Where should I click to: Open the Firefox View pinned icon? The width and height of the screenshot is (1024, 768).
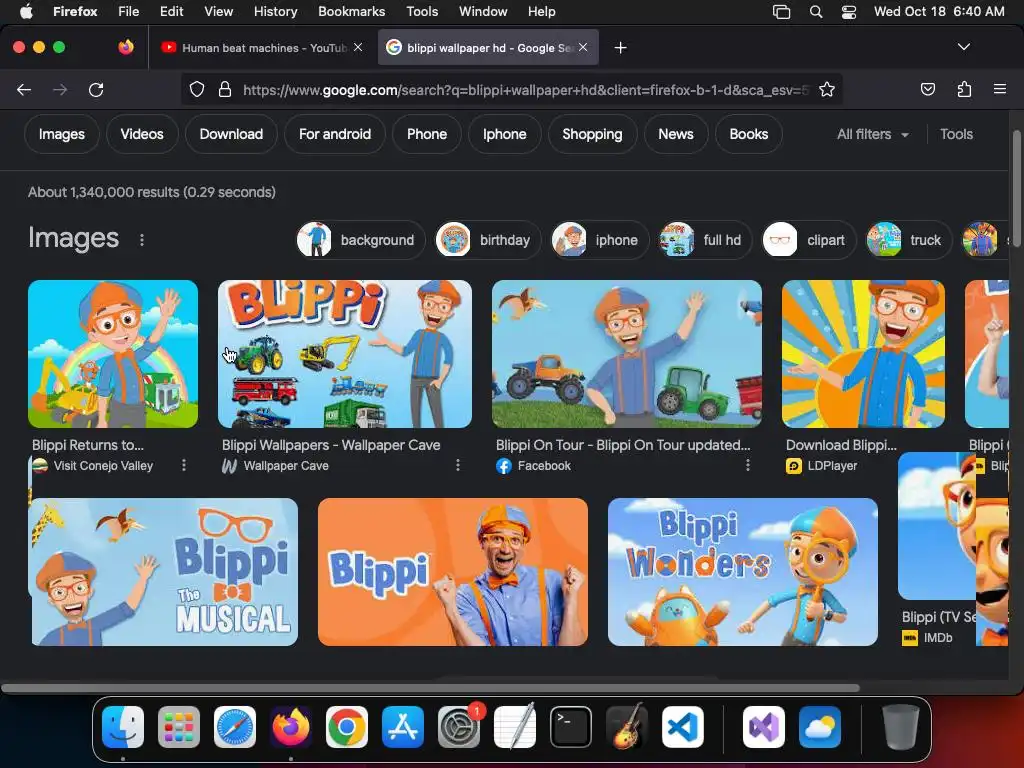(x=126, y=47)
